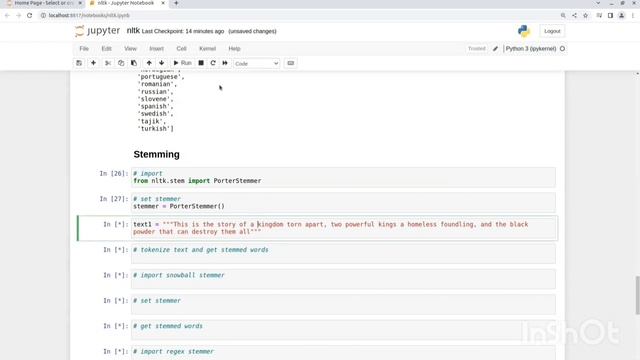Click the import snowball stemmer cell
The image size is (640, 360).
(x=343, y=279)
